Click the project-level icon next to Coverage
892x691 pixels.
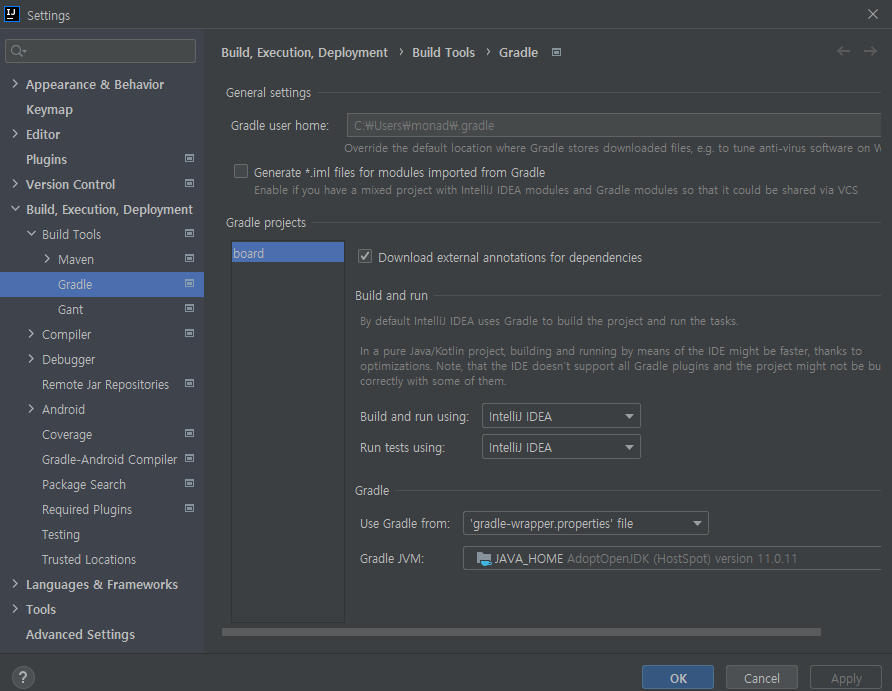tap(189, 433)
